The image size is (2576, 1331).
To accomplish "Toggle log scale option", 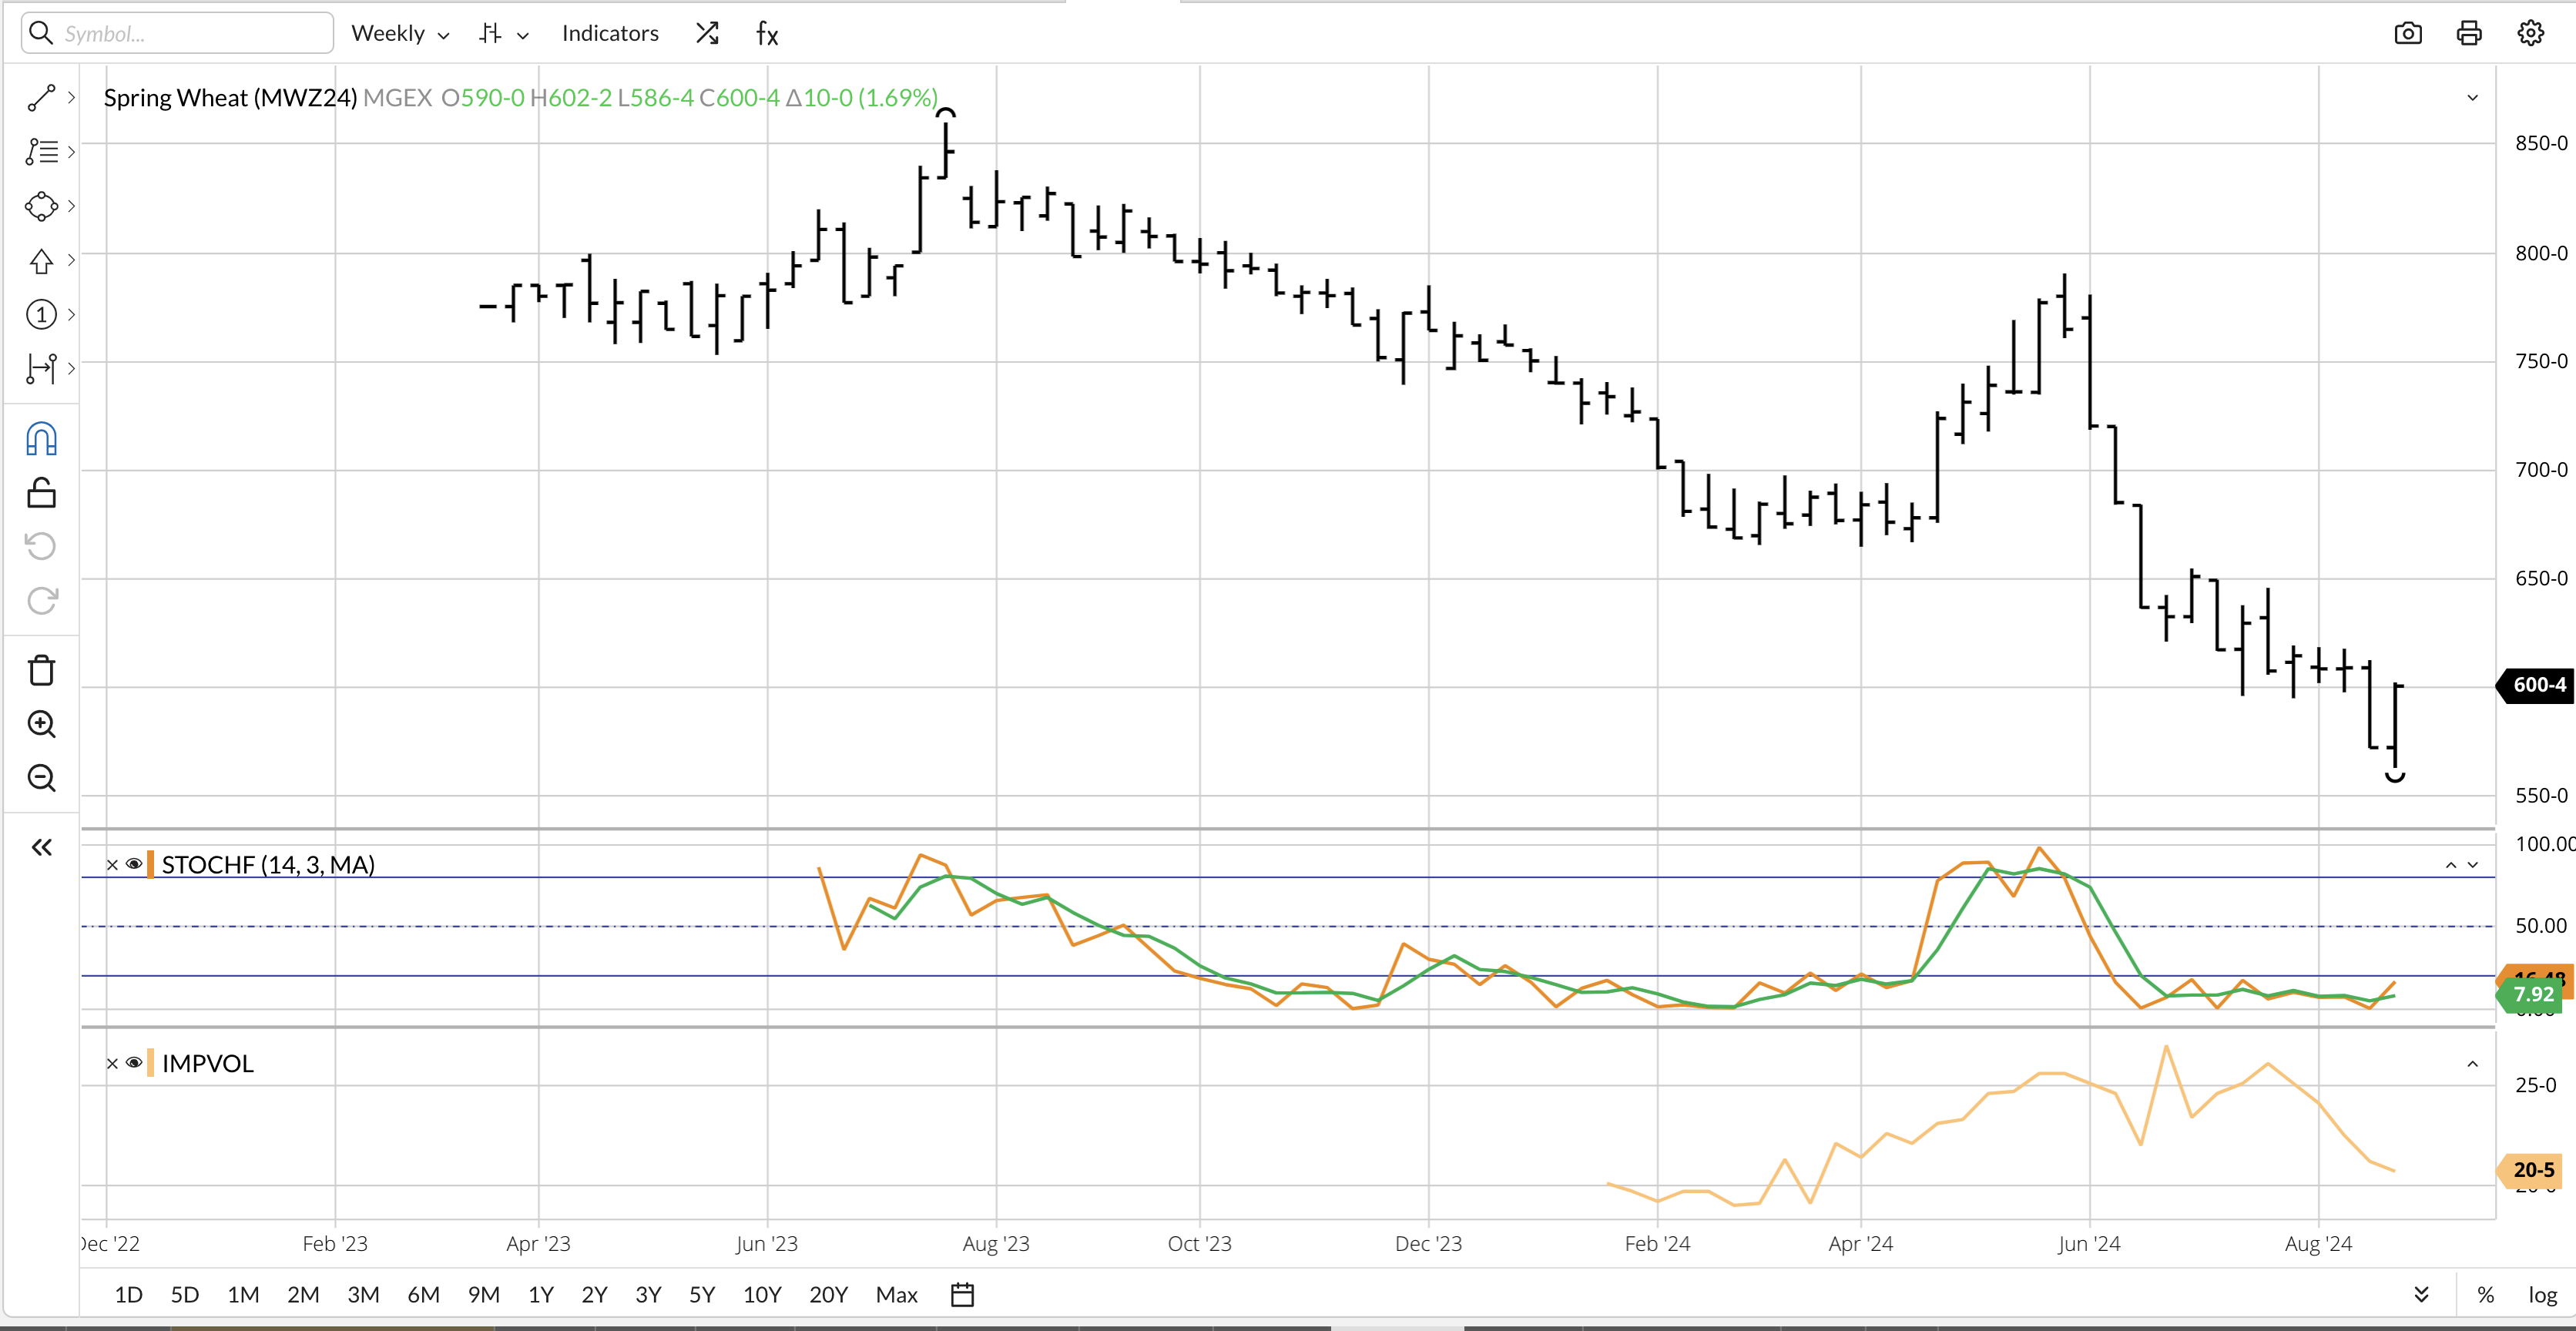I will click(x=2542, y=1295).
